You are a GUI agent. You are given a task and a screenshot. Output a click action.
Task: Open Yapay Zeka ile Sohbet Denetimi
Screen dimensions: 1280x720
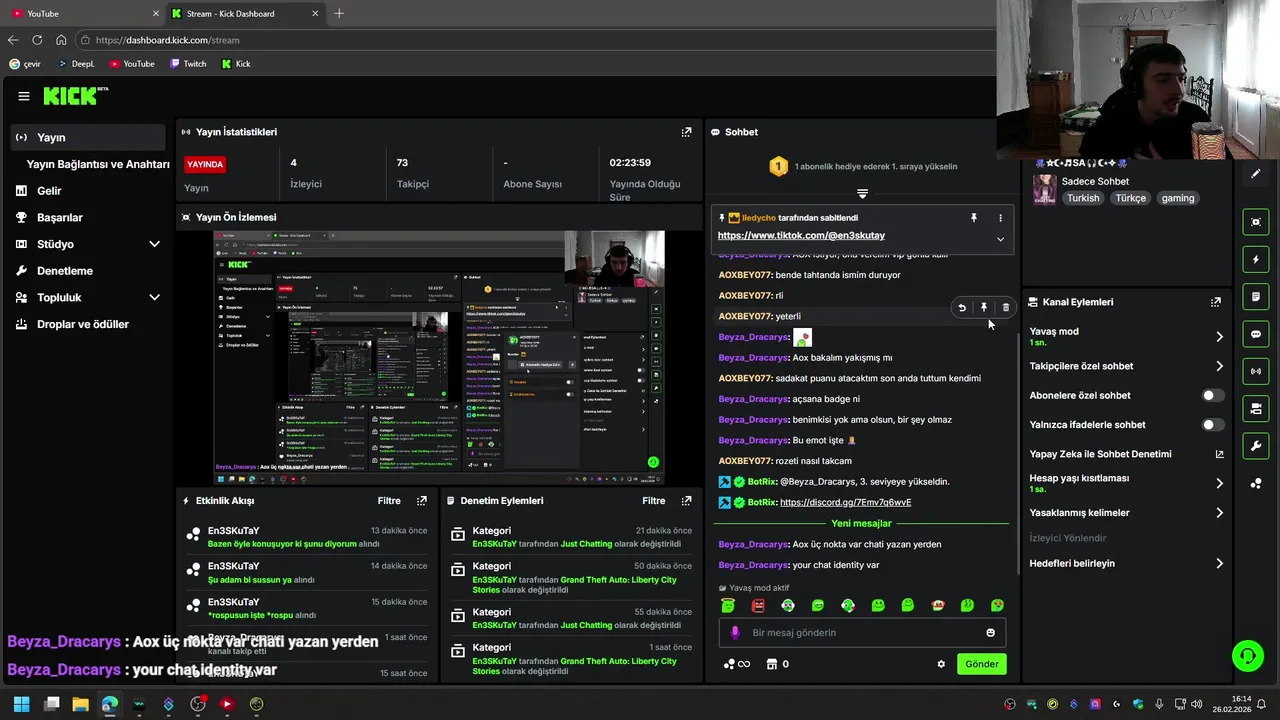coord(1127,454)
